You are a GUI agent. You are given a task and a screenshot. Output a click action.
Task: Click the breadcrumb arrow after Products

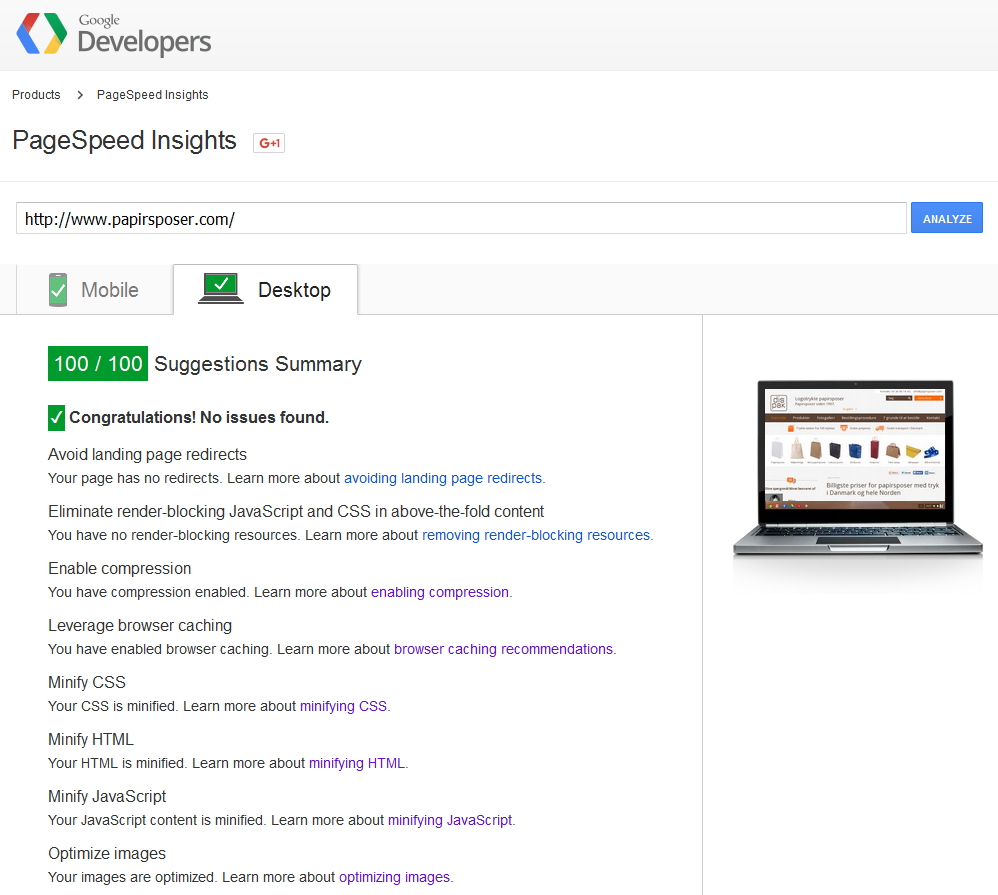[80, 95]
